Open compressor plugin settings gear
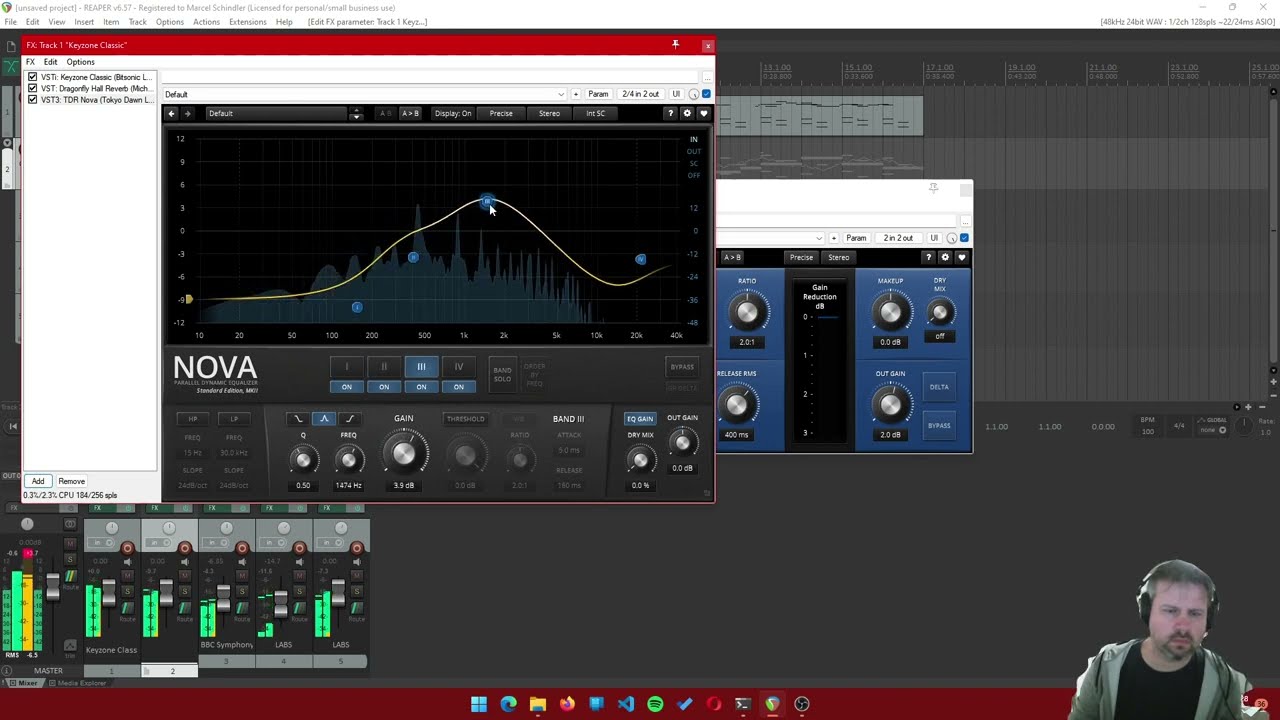1280x720 pixels. [945, 257]
